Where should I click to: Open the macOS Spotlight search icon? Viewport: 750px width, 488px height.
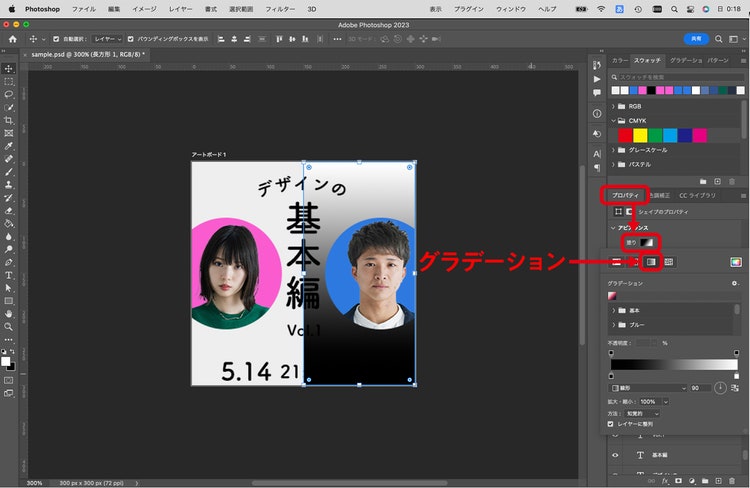[x=674, y=9]
